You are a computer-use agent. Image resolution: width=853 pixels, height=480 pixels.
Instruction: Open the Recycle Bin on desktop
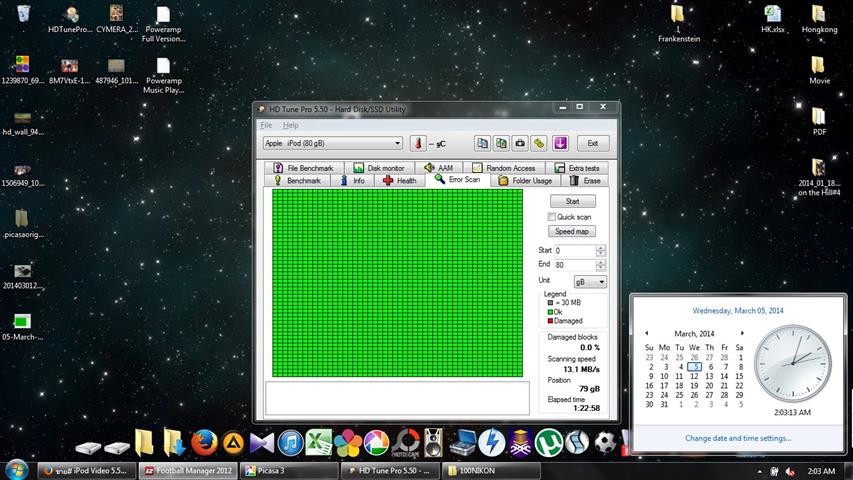point(24,13)
